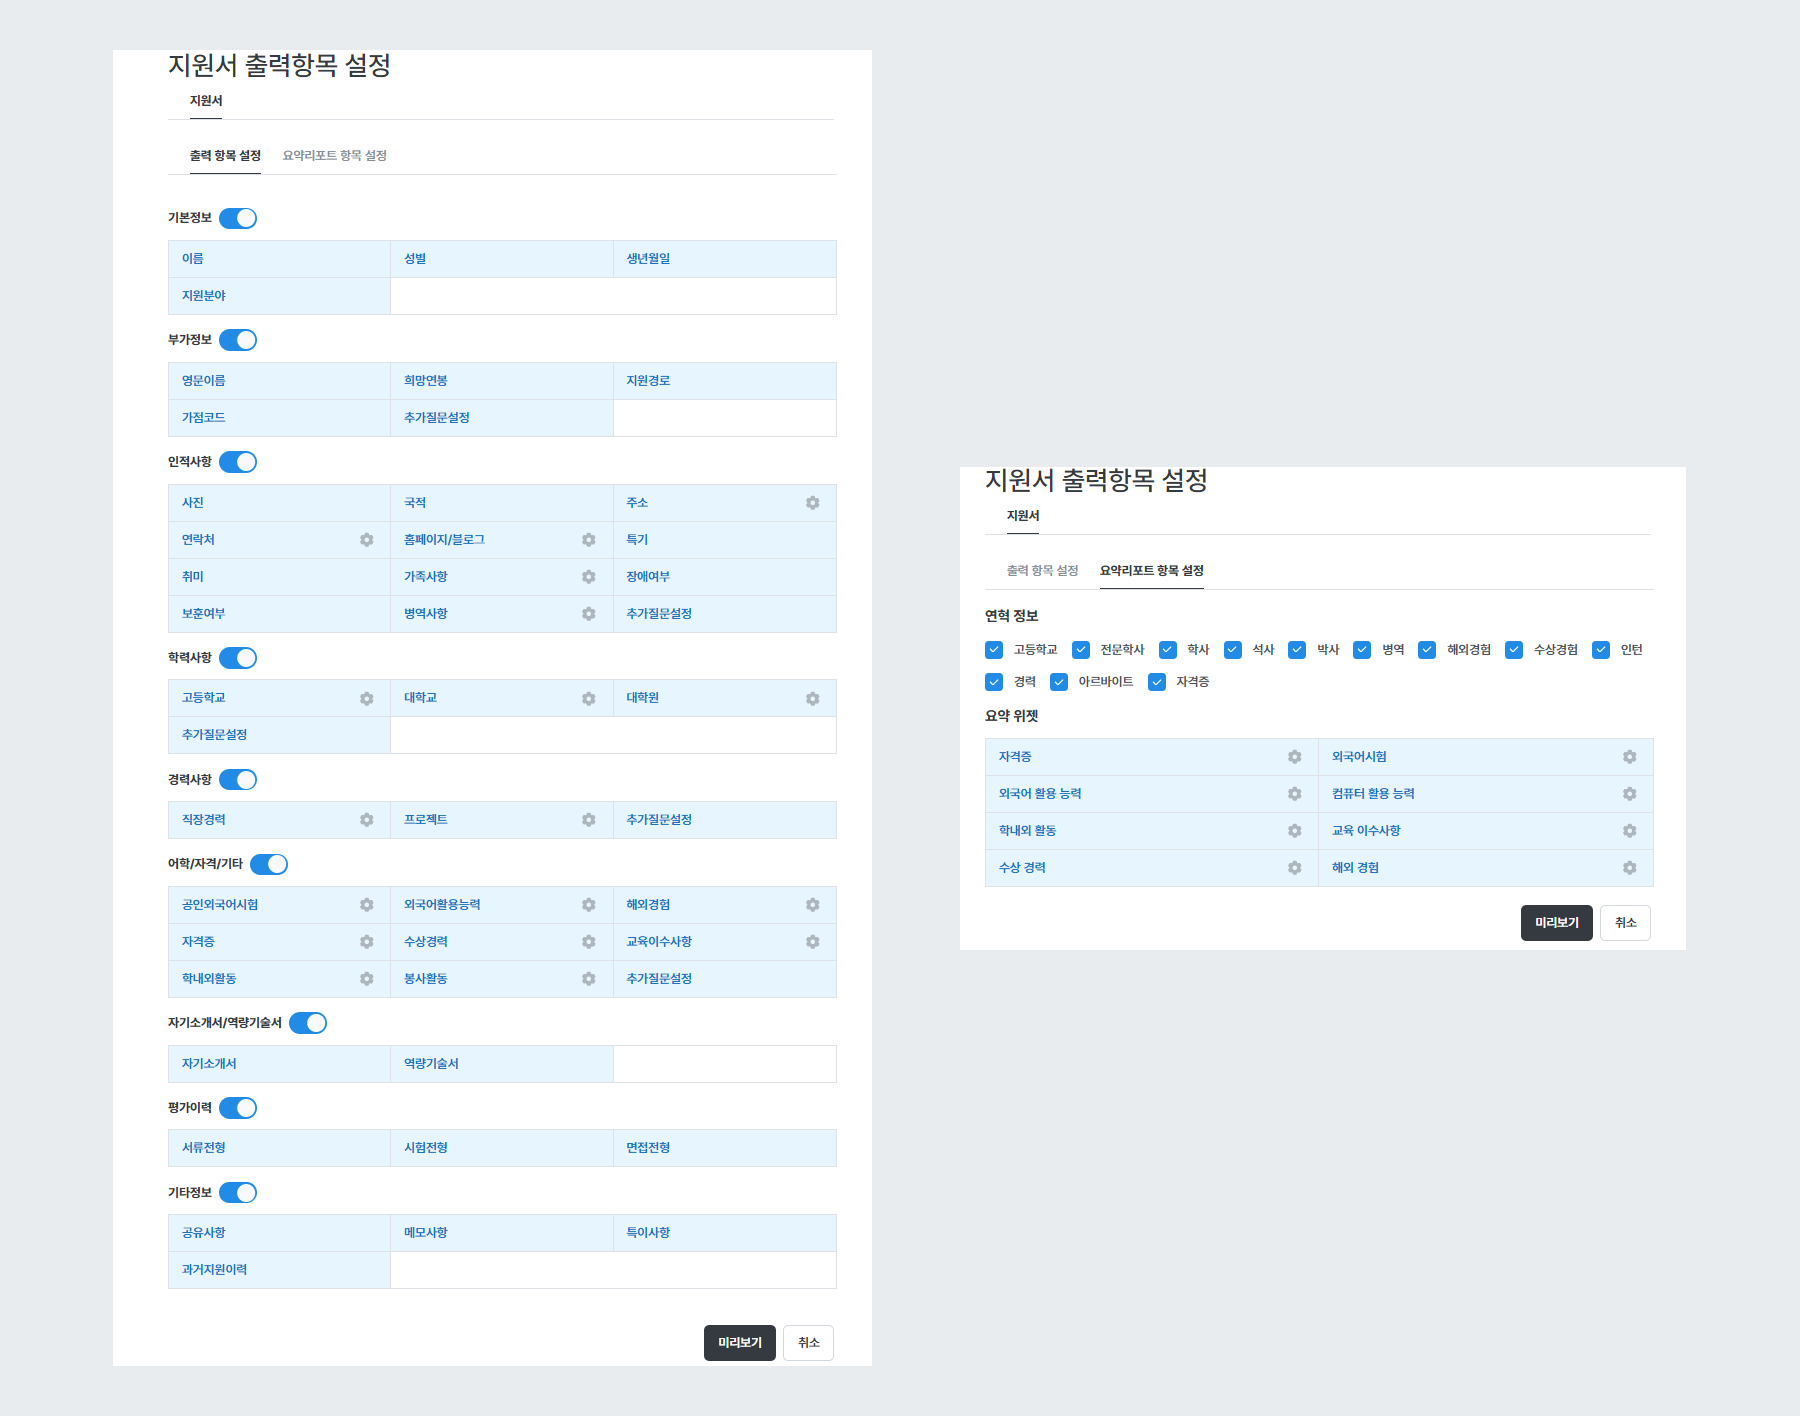This screenshot has width=1800, height=1416.
Task: Toggle the 기타정보 switch
Action: pyautogui.click(x=238, y=1193)
